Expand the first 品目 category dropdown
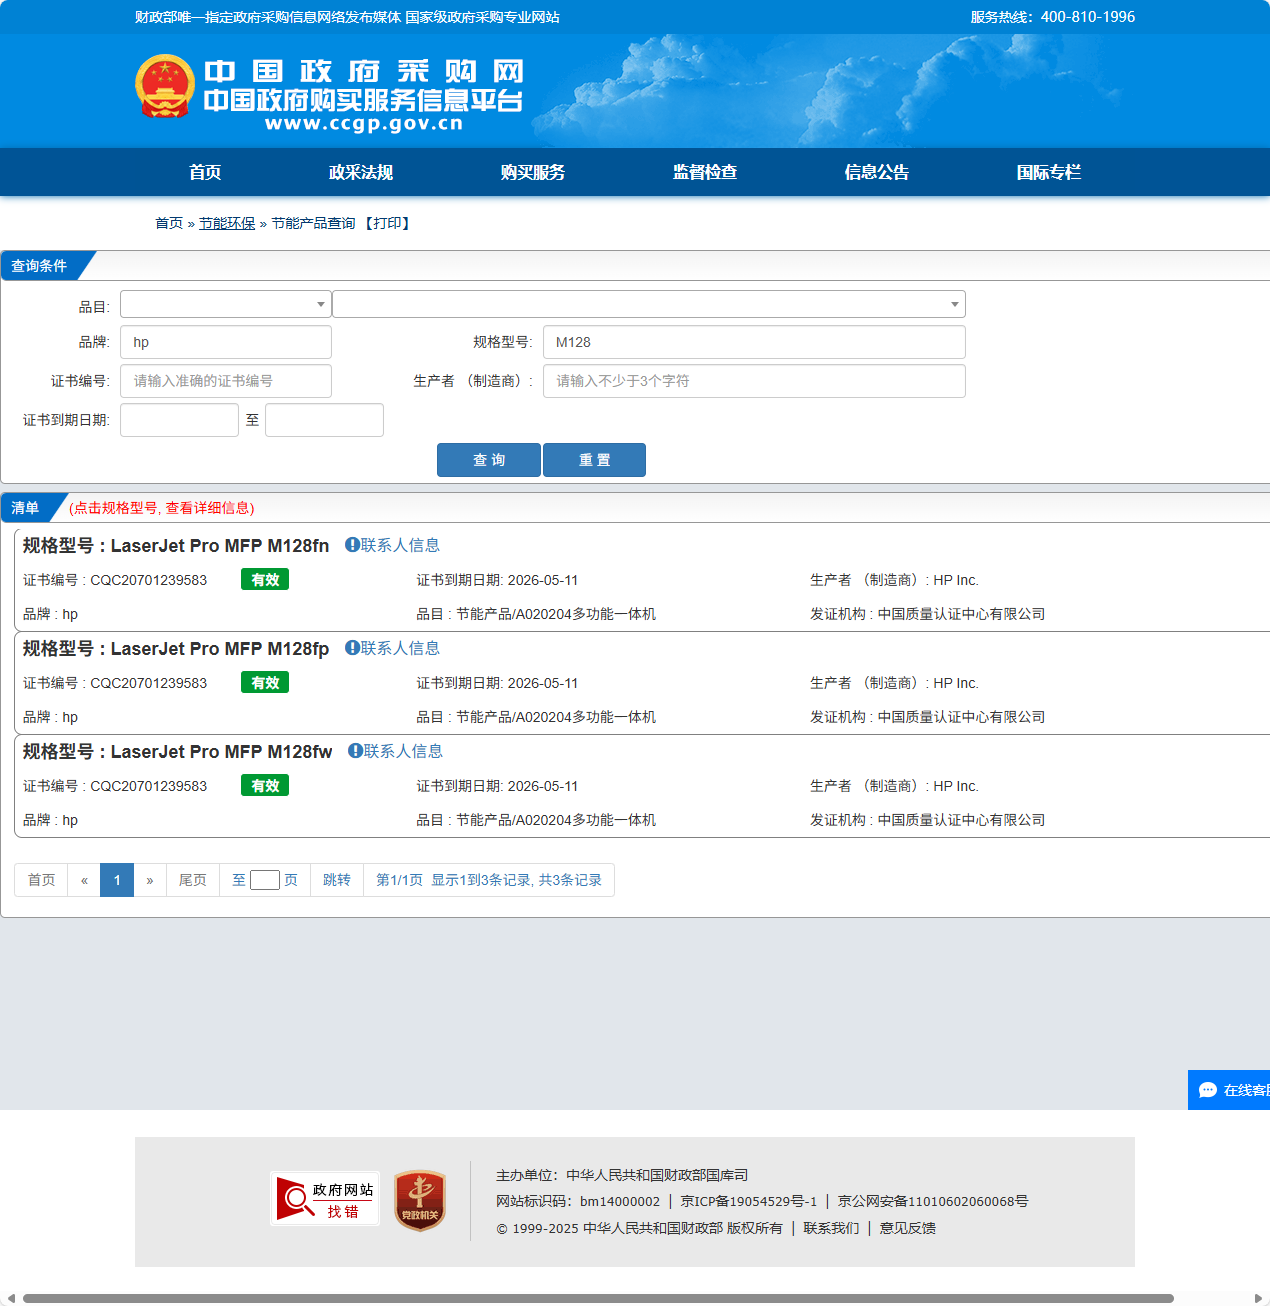Viewport: 1270px width, 1306px height. pos(226,304)
